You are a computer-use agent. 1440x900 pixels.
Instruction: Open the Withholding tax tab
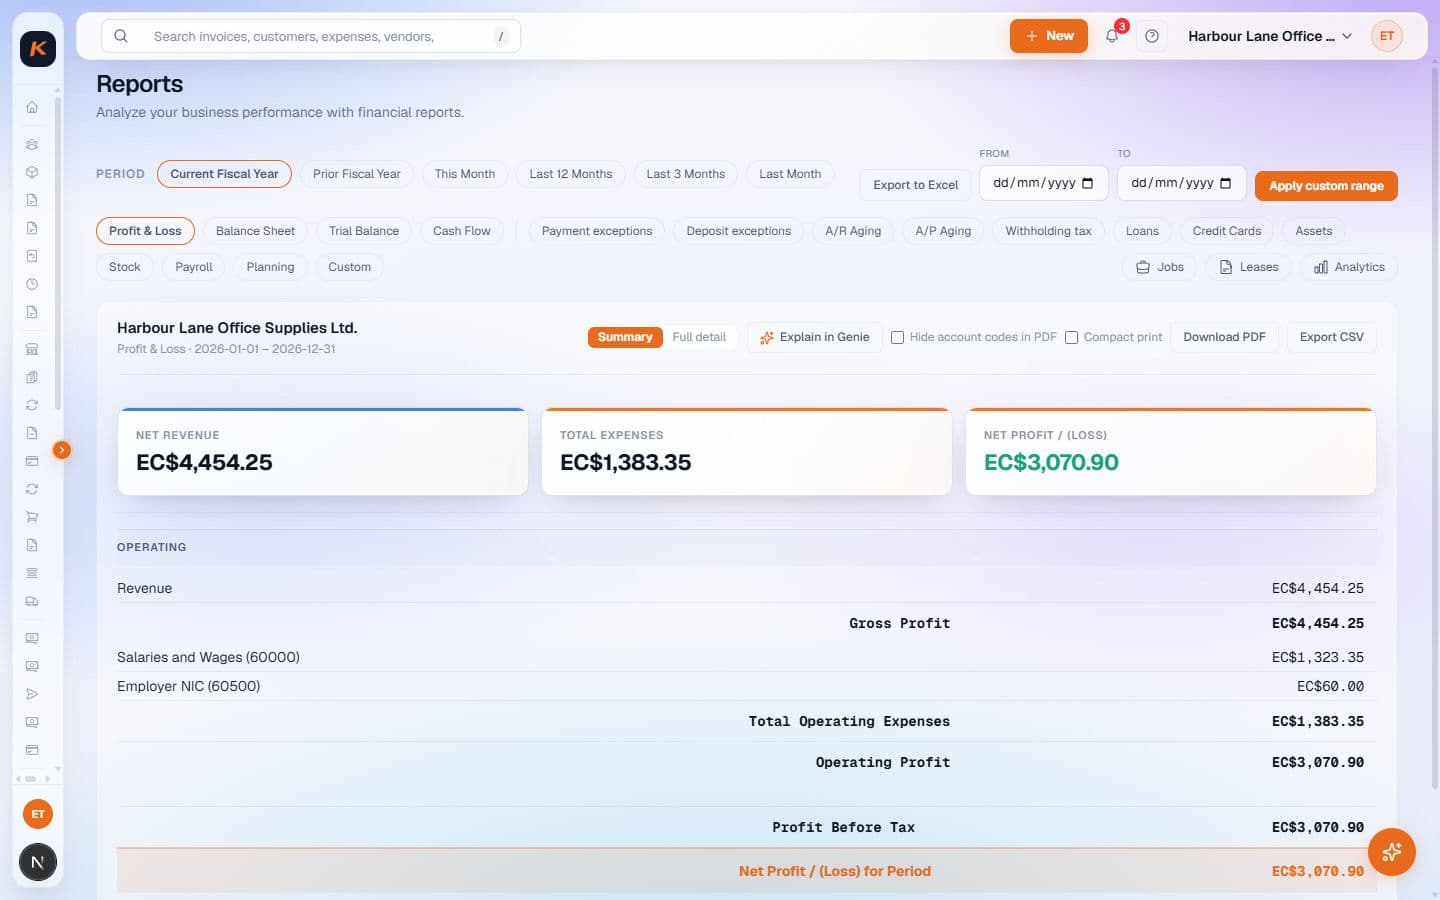click(1048, 231)
